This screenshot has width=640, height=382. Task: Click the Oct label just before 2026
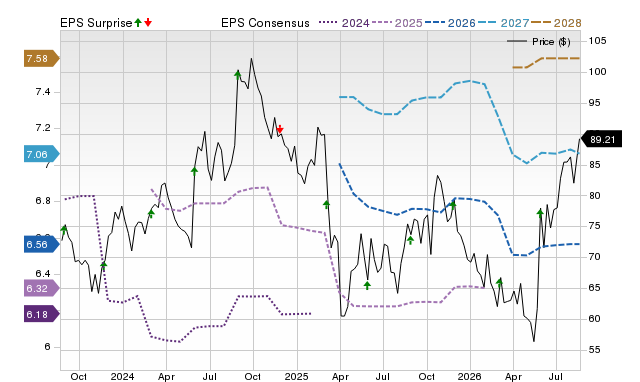point(427,376)
